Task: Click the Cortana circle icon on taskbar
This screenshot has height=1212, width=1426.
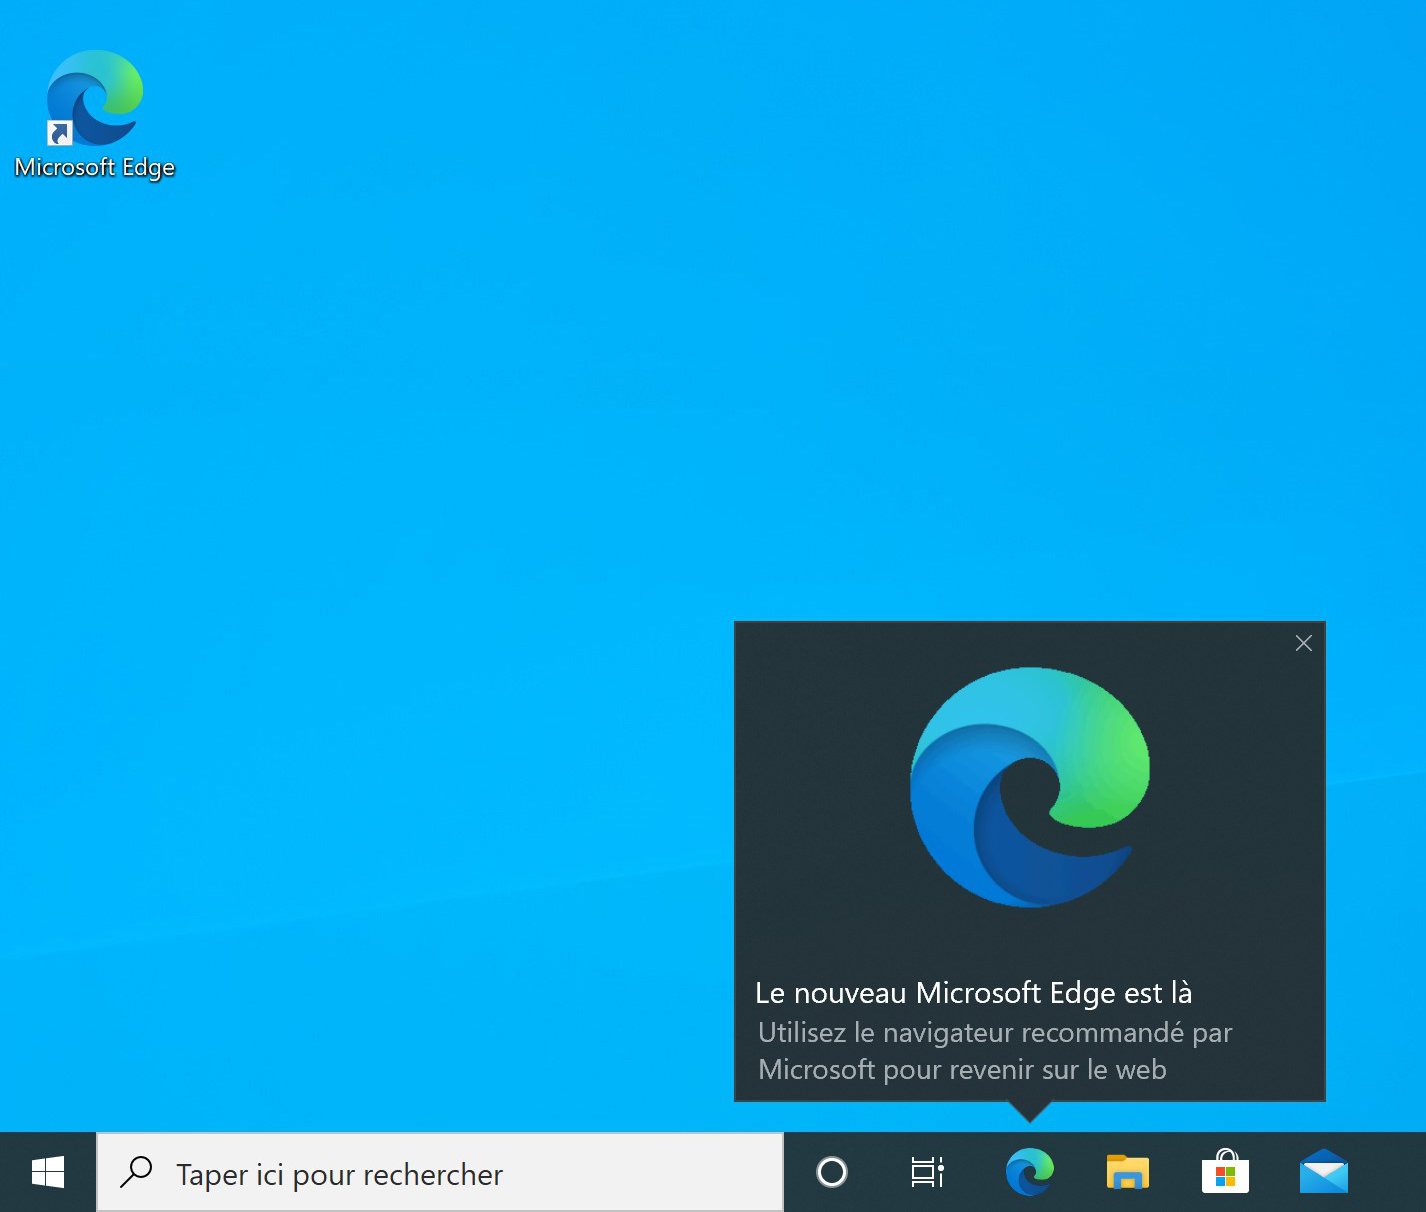Action: (x=832, y=1172)
